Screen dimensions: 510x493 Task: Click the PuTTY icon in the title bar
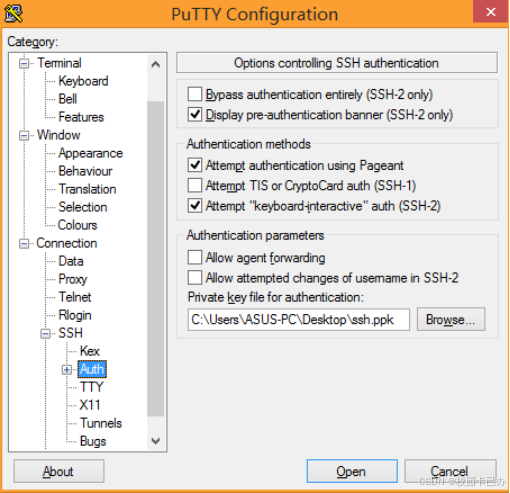coord(13,14)
